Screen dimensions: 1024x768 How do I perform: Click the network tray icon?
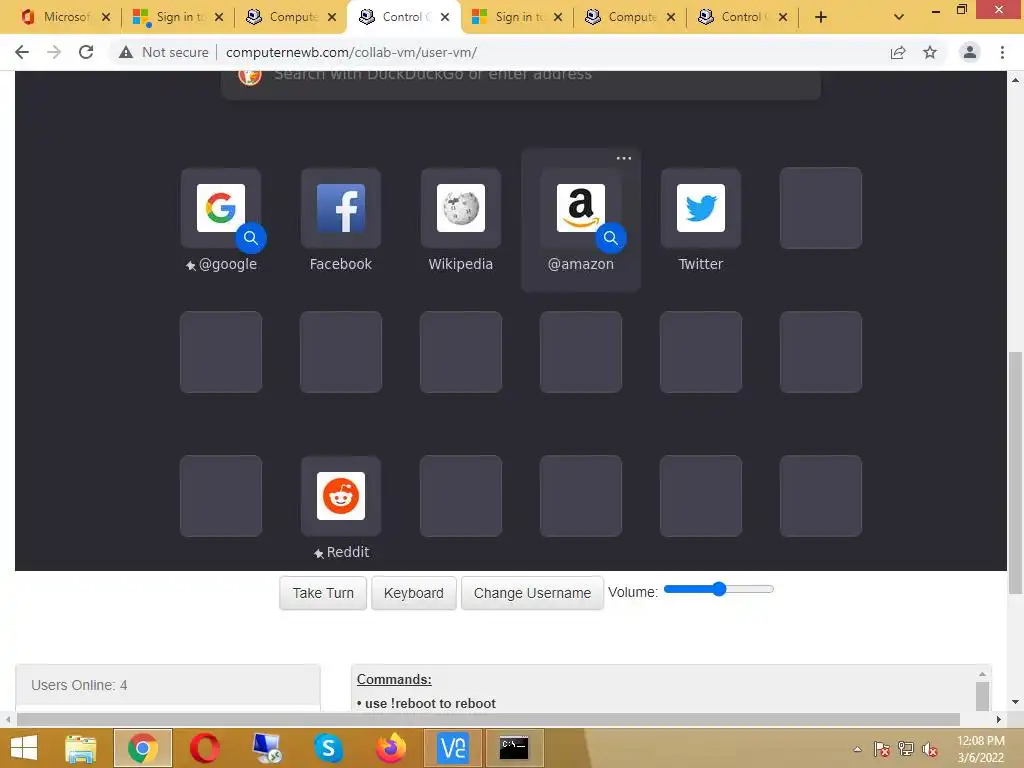906,749
